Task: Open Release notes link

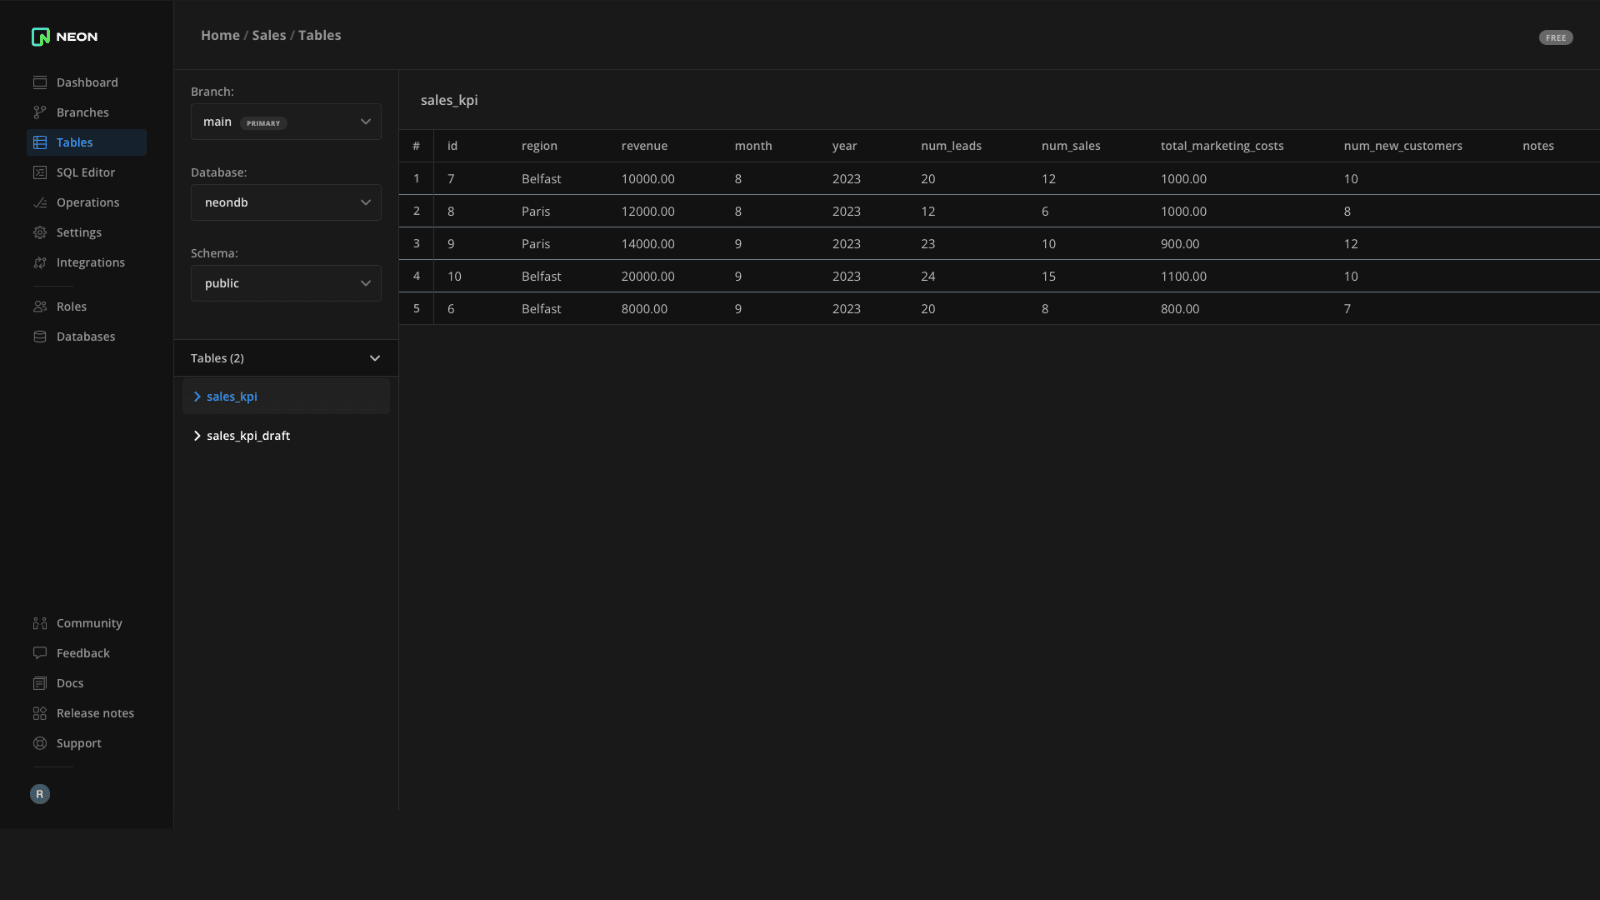Action: [95, 713]
